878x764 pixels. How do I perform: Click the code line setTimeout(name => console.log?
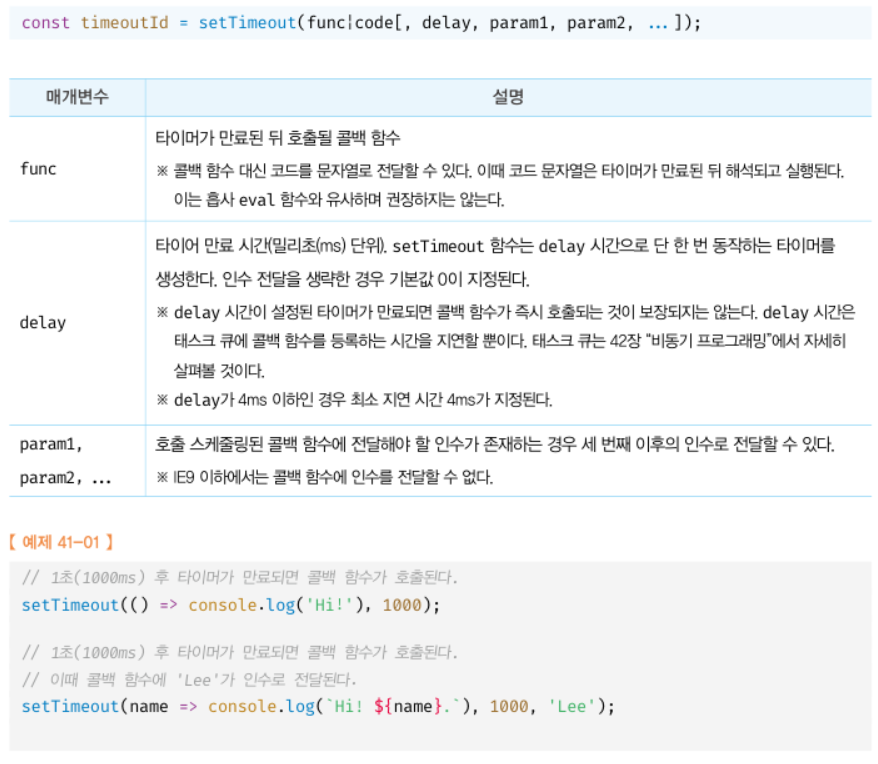tap(318, 706)
